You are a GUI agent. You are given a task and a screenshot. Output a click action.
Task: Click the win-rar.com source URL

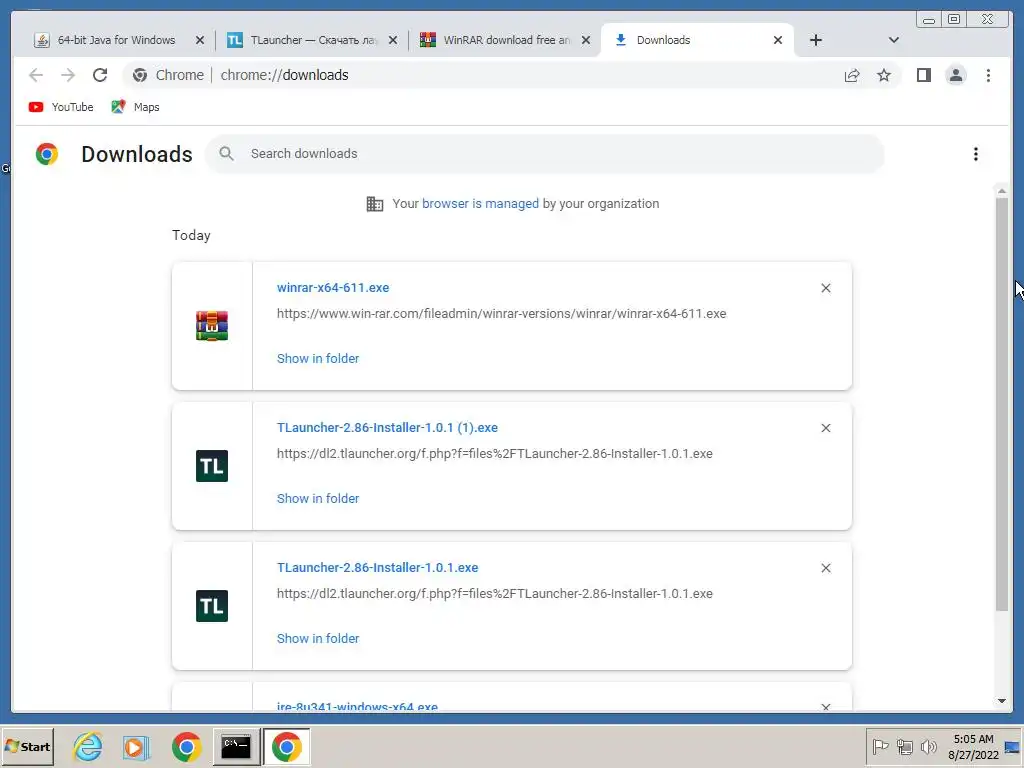[x=502, y=313]
